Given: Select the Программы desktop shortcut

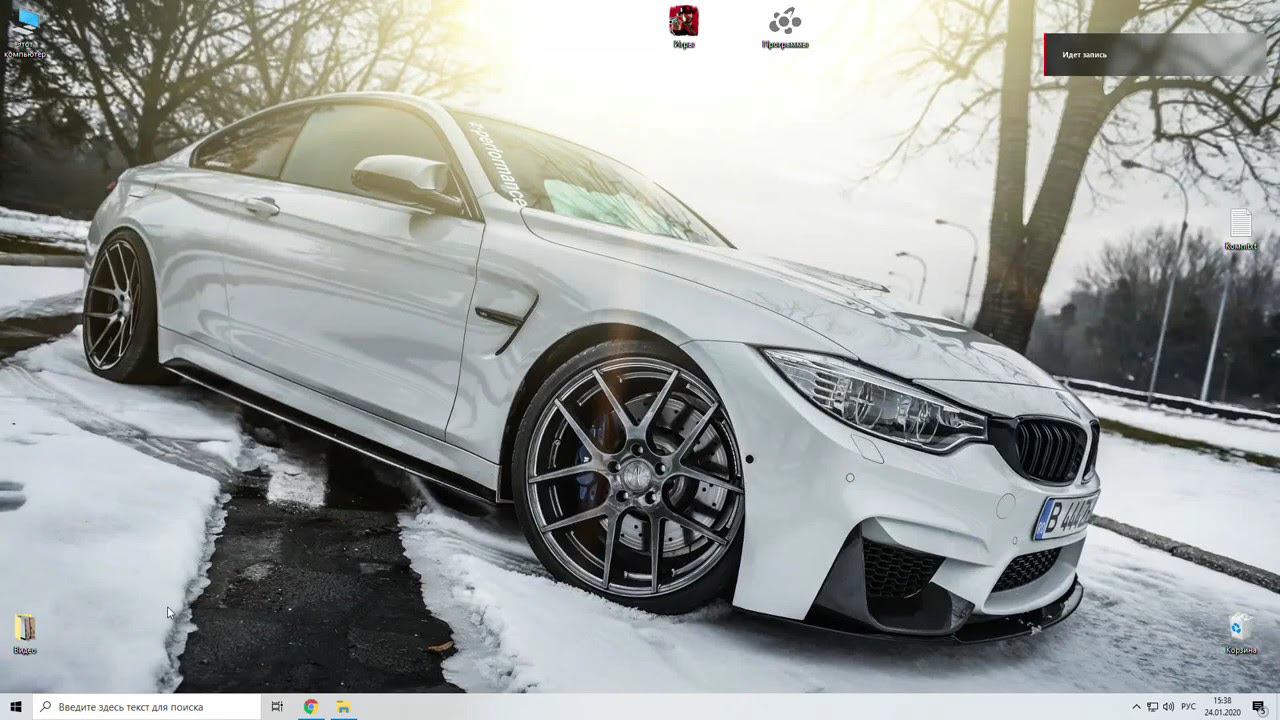Looking at the screenshot, I should (785, 27).
